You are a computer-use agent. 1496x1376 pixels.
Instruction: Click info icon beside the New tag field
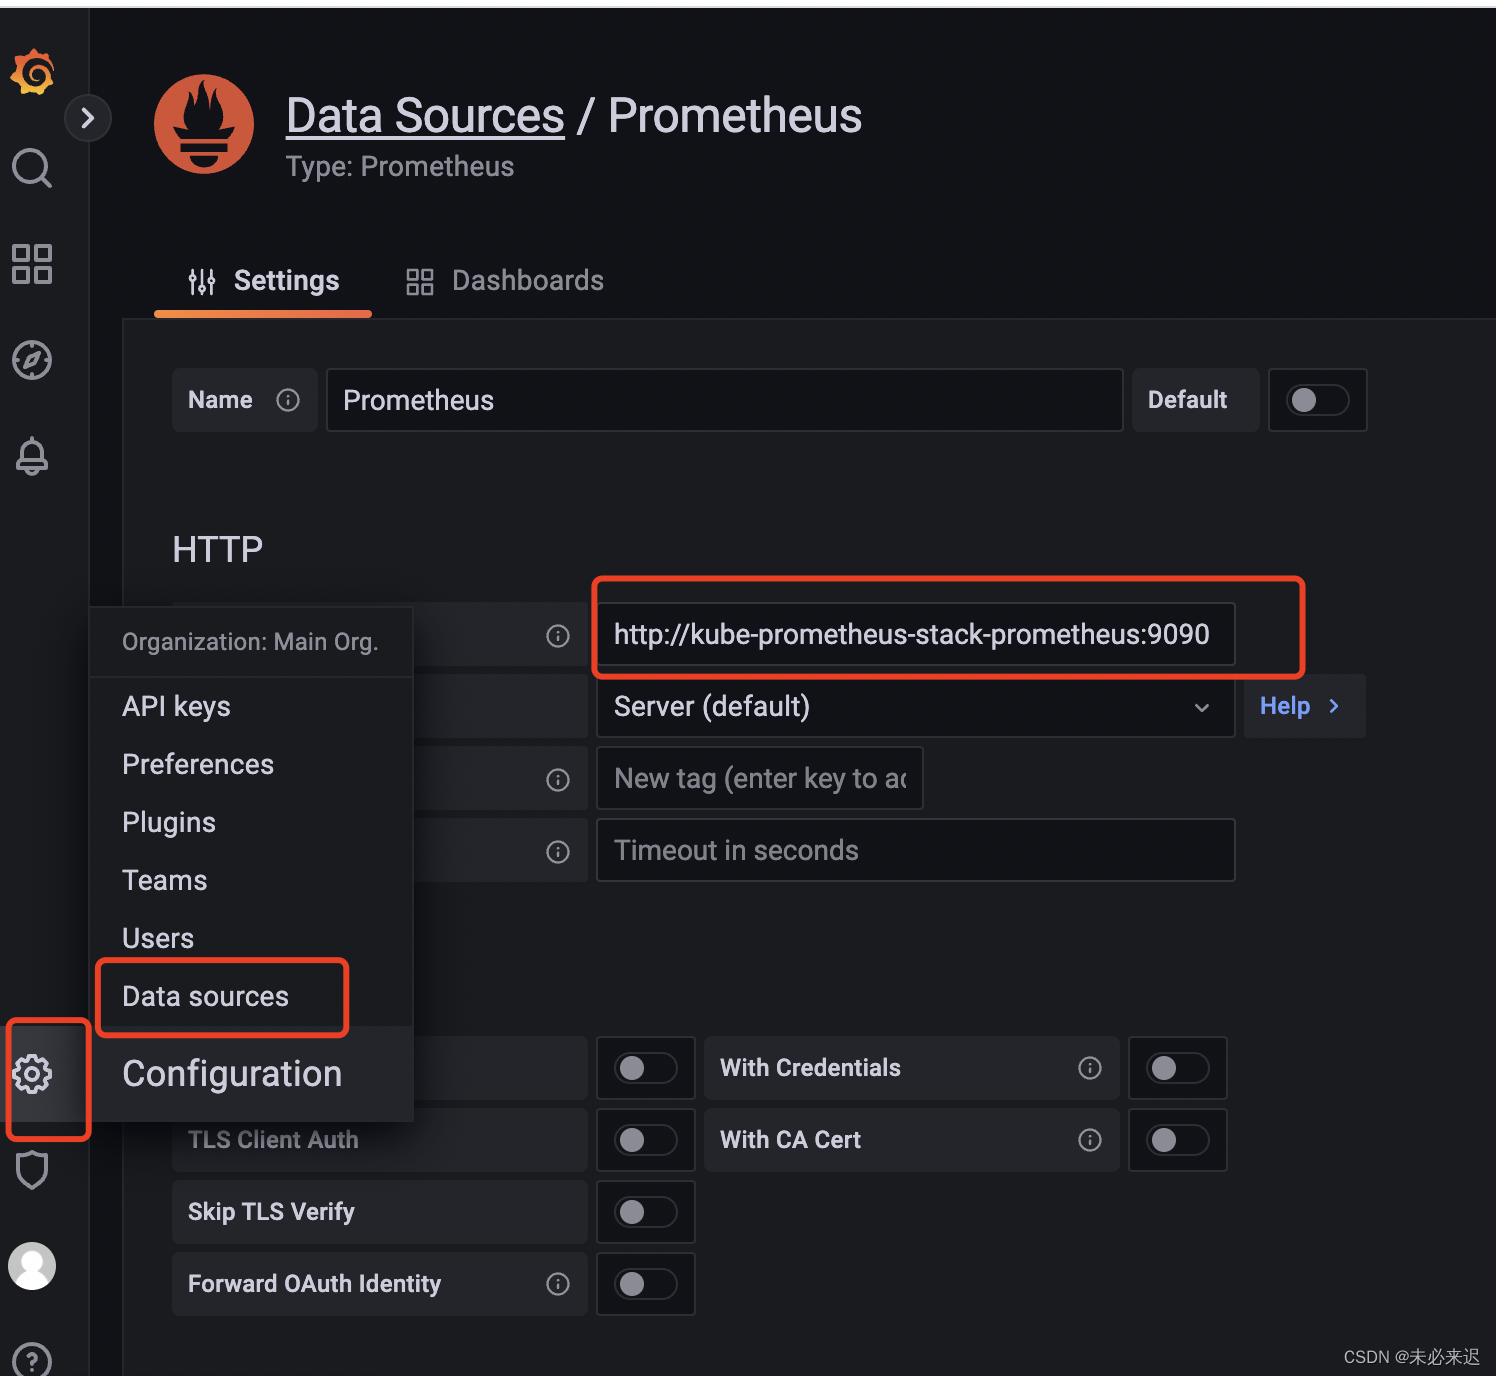coord(558,780)
